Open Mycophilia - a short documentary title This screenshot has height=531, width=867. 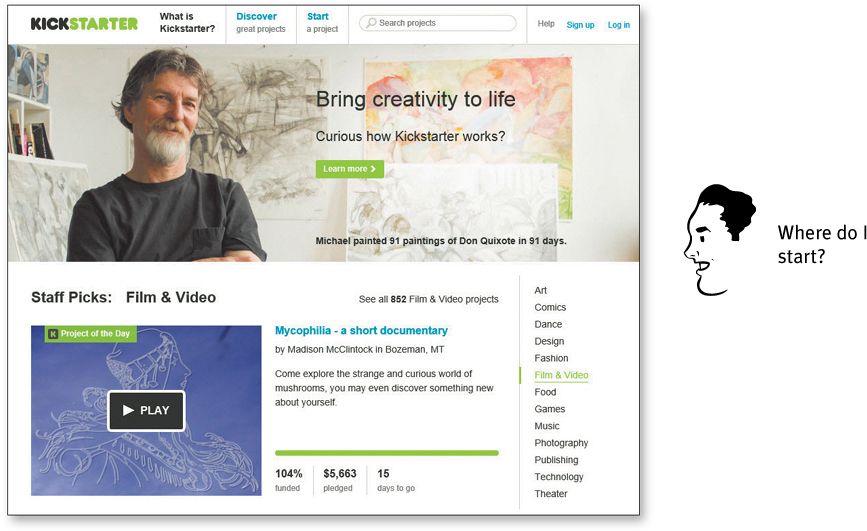coord(361,330)
